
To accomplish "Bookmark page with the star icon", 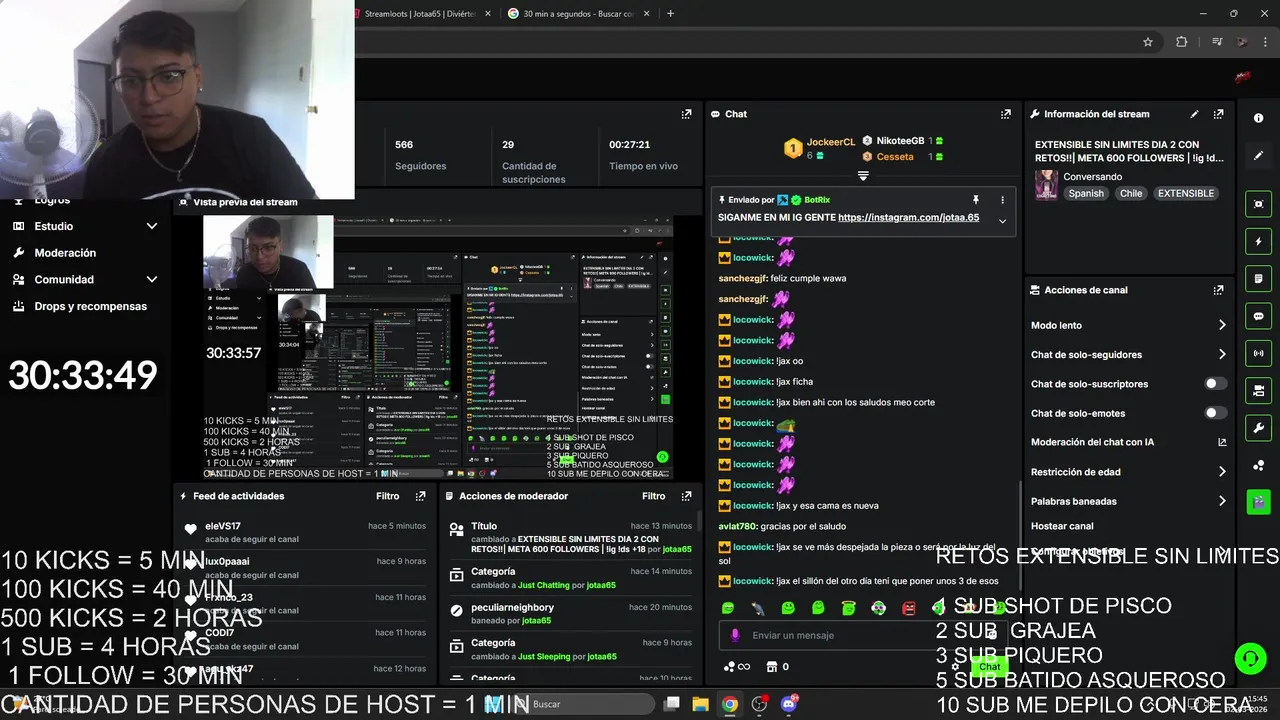I will click(x=1148, y=42).
